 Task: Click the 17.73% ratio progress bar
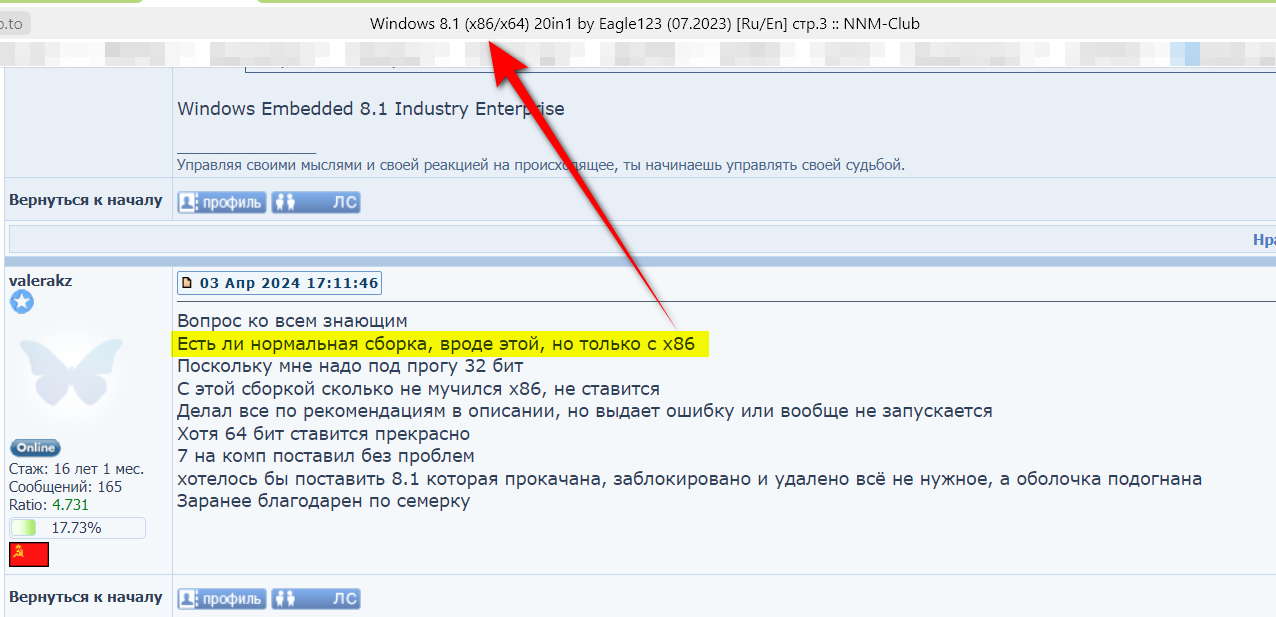77,528
